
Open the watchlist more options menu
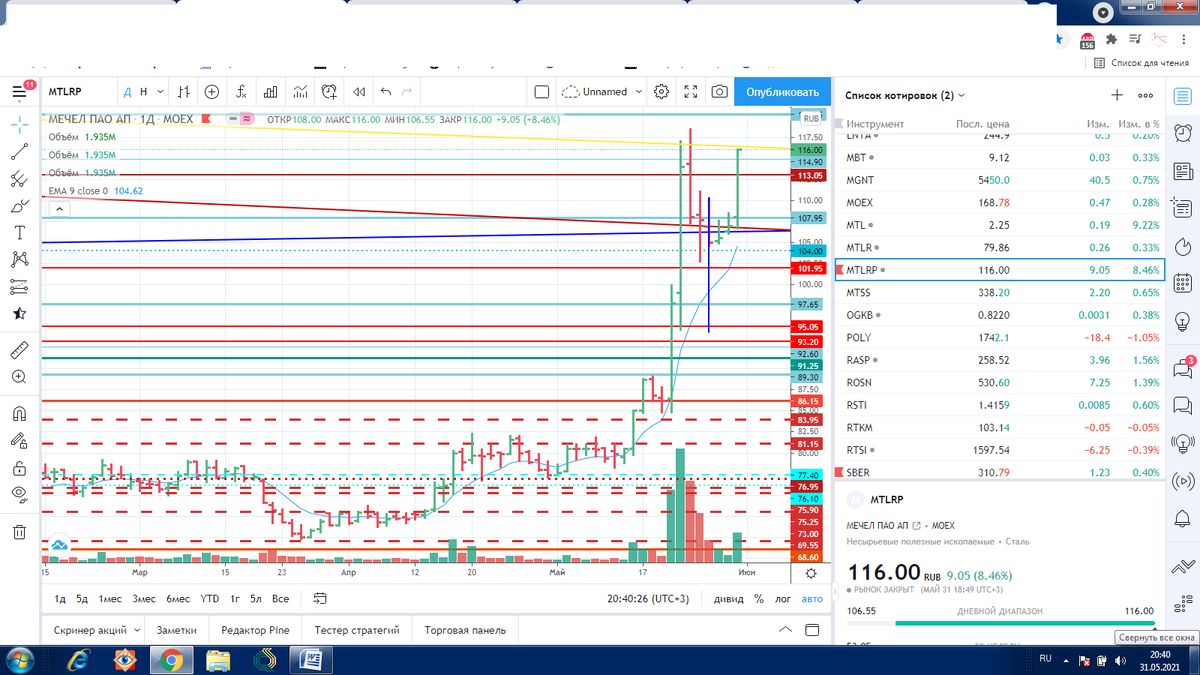click(1145, 95)
